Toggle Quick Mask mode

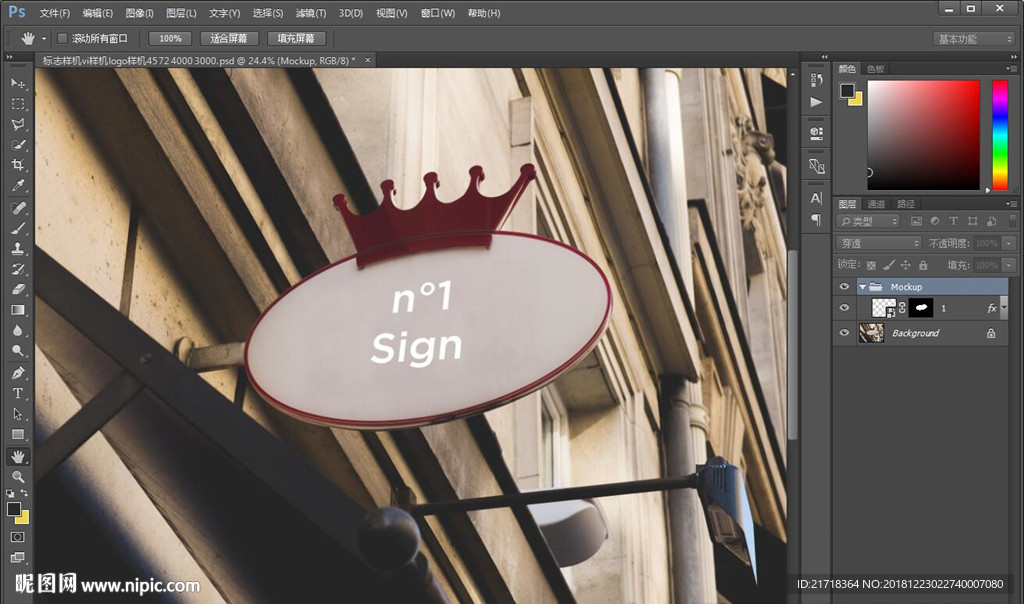pyautogui.click(x=18, y=537)
